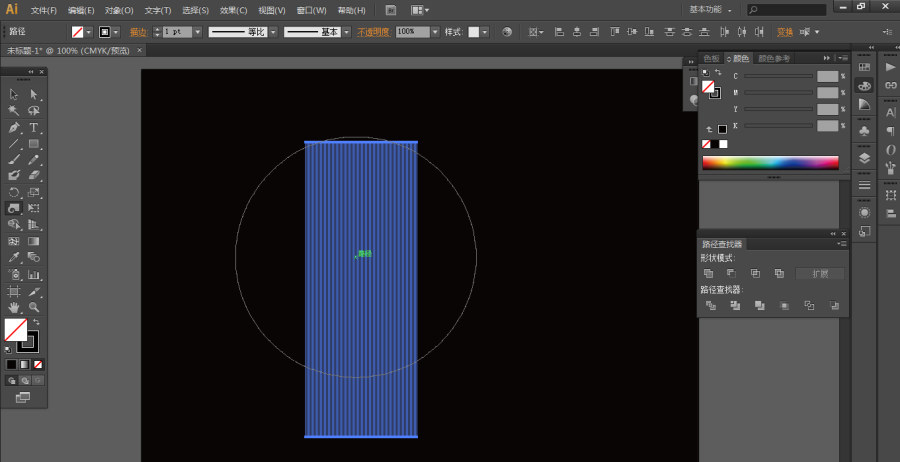Open brush definition 基本 dropdown
This screenshot has width=900, height=462.
pos(346,32)
